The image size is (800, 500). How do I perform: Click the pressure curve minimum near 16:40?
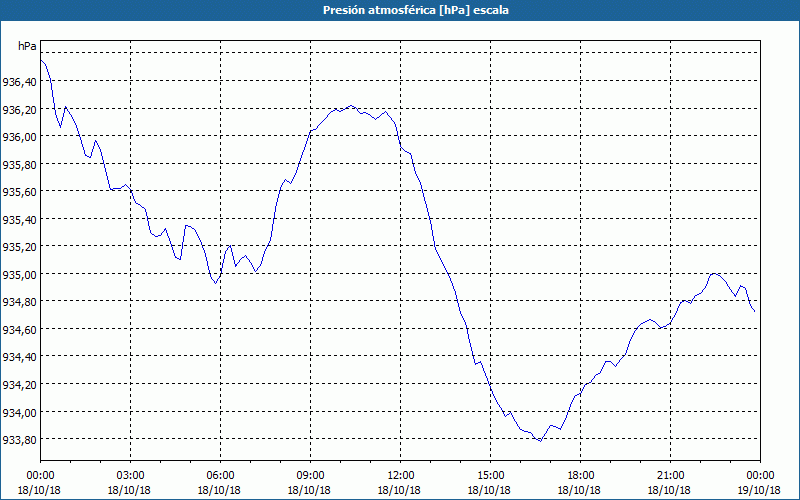540,441
